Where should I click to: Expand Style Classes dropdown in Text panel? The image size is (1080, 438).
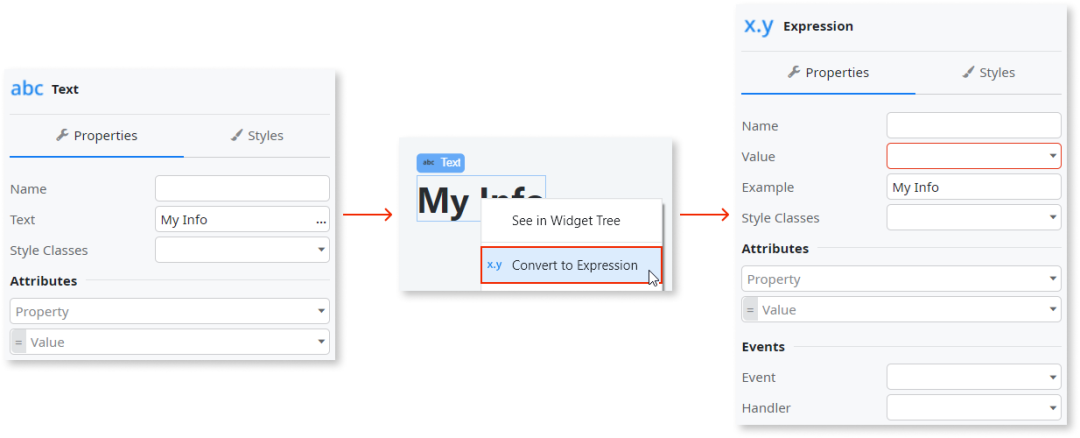coord(242,250)
